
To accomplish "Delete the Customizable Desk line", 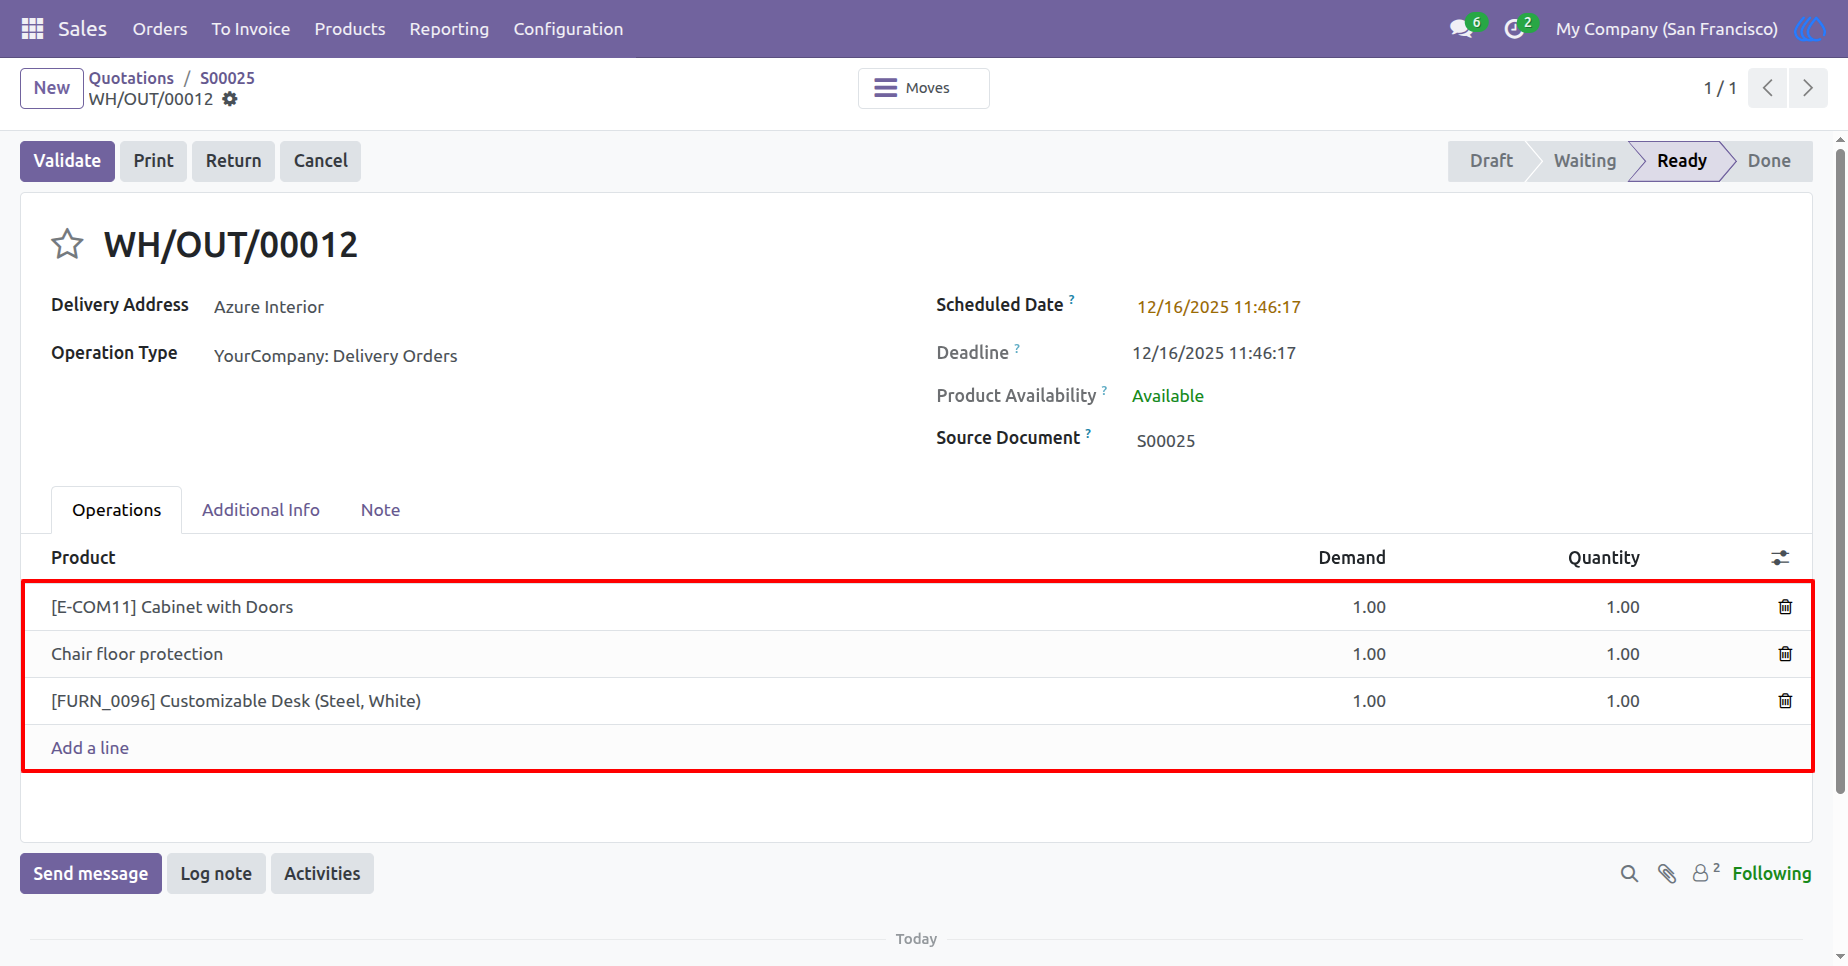I will [x=1785, y=701].
